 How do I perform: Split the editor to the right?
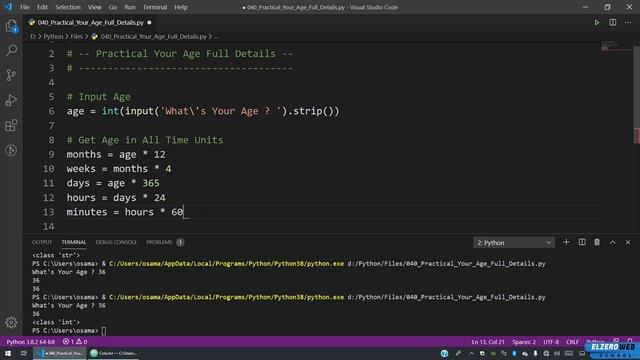[613, 22]
